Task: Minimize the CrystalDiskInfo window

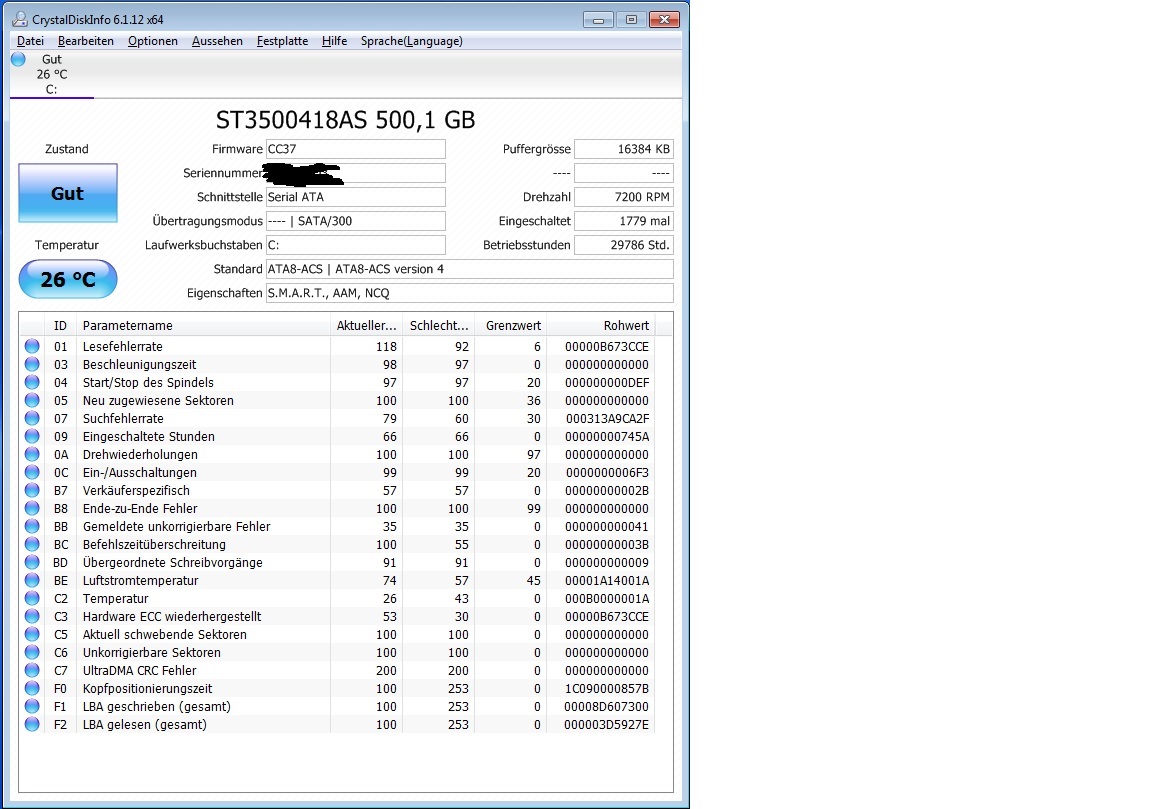Action: click(598, 20)
